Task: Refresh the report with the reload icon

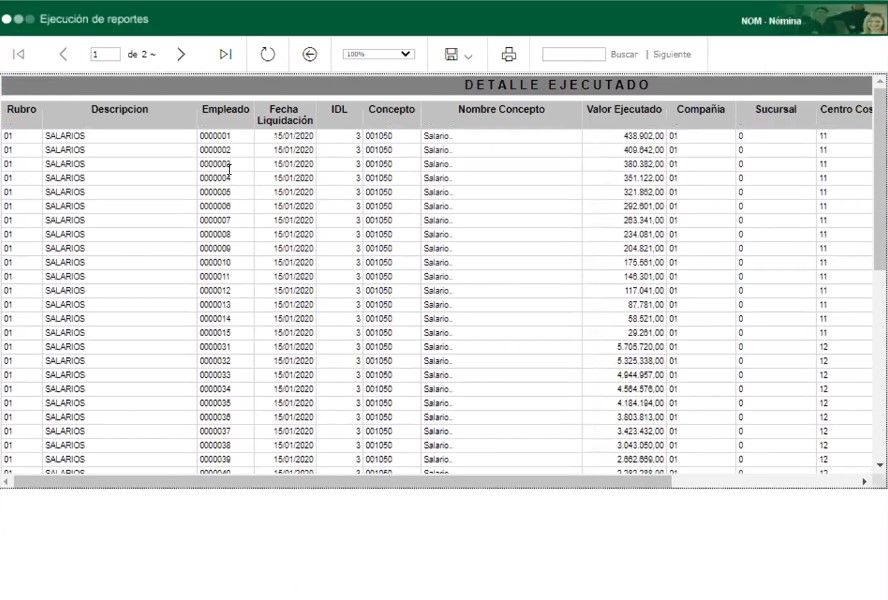Action: tap(267, 54)
